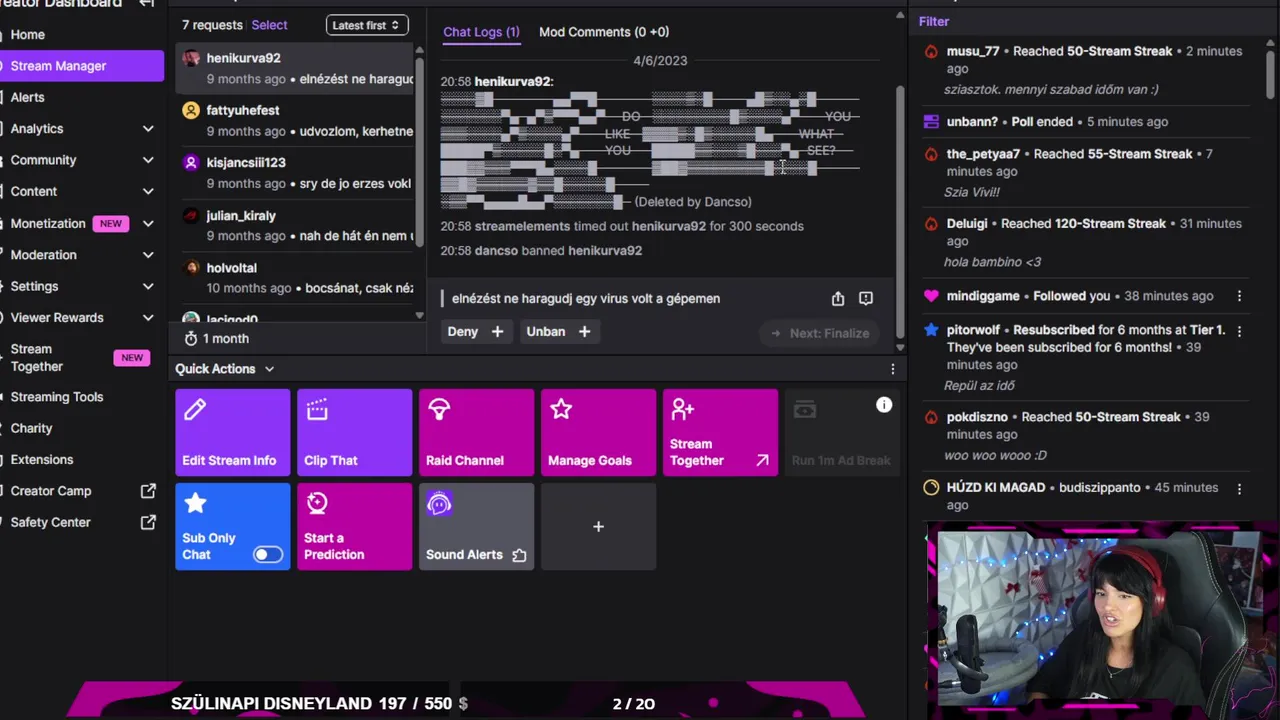Expand Community sidebar section
The image size is (1280, 720).
[148, 160]
